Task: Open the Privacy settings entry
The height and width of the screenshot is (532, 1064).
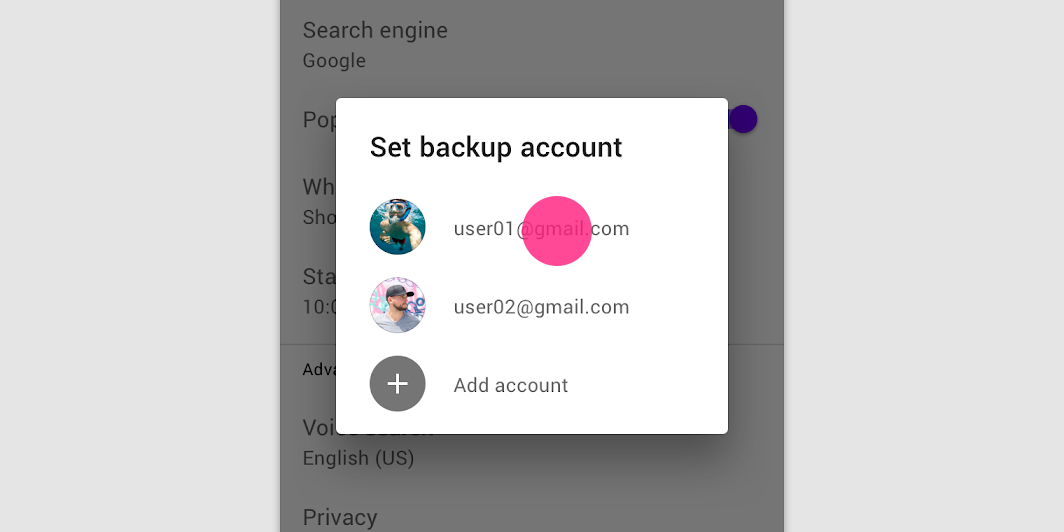Action: (x=339, y=517)
